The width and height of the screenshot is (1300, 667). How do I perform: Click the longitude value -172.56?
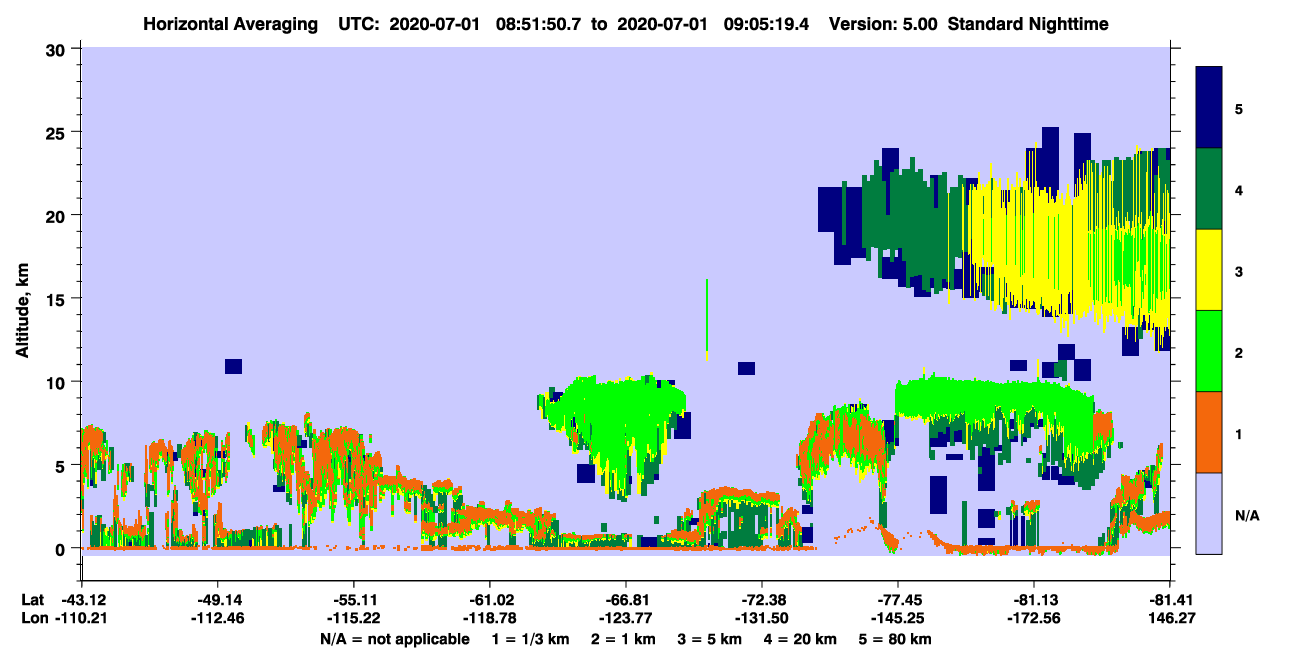(1034, 618)
